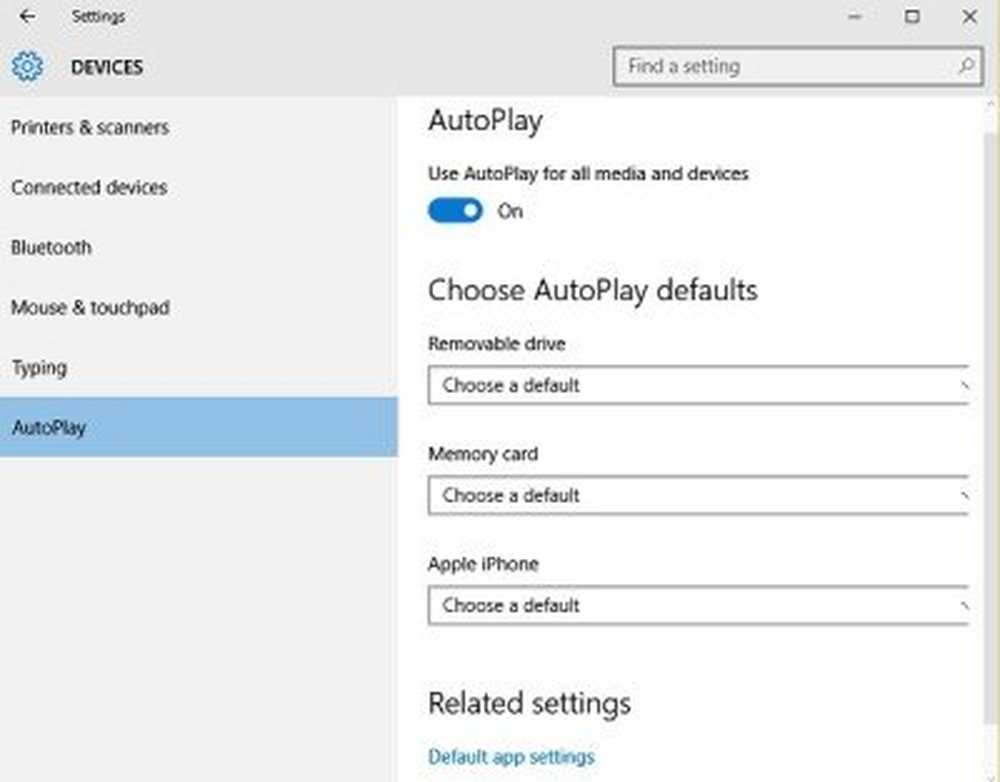Viewport: 1000px width, 782px height.
Task: Turn off the AutoPlay toggle switch
Action: pos(455,210)
